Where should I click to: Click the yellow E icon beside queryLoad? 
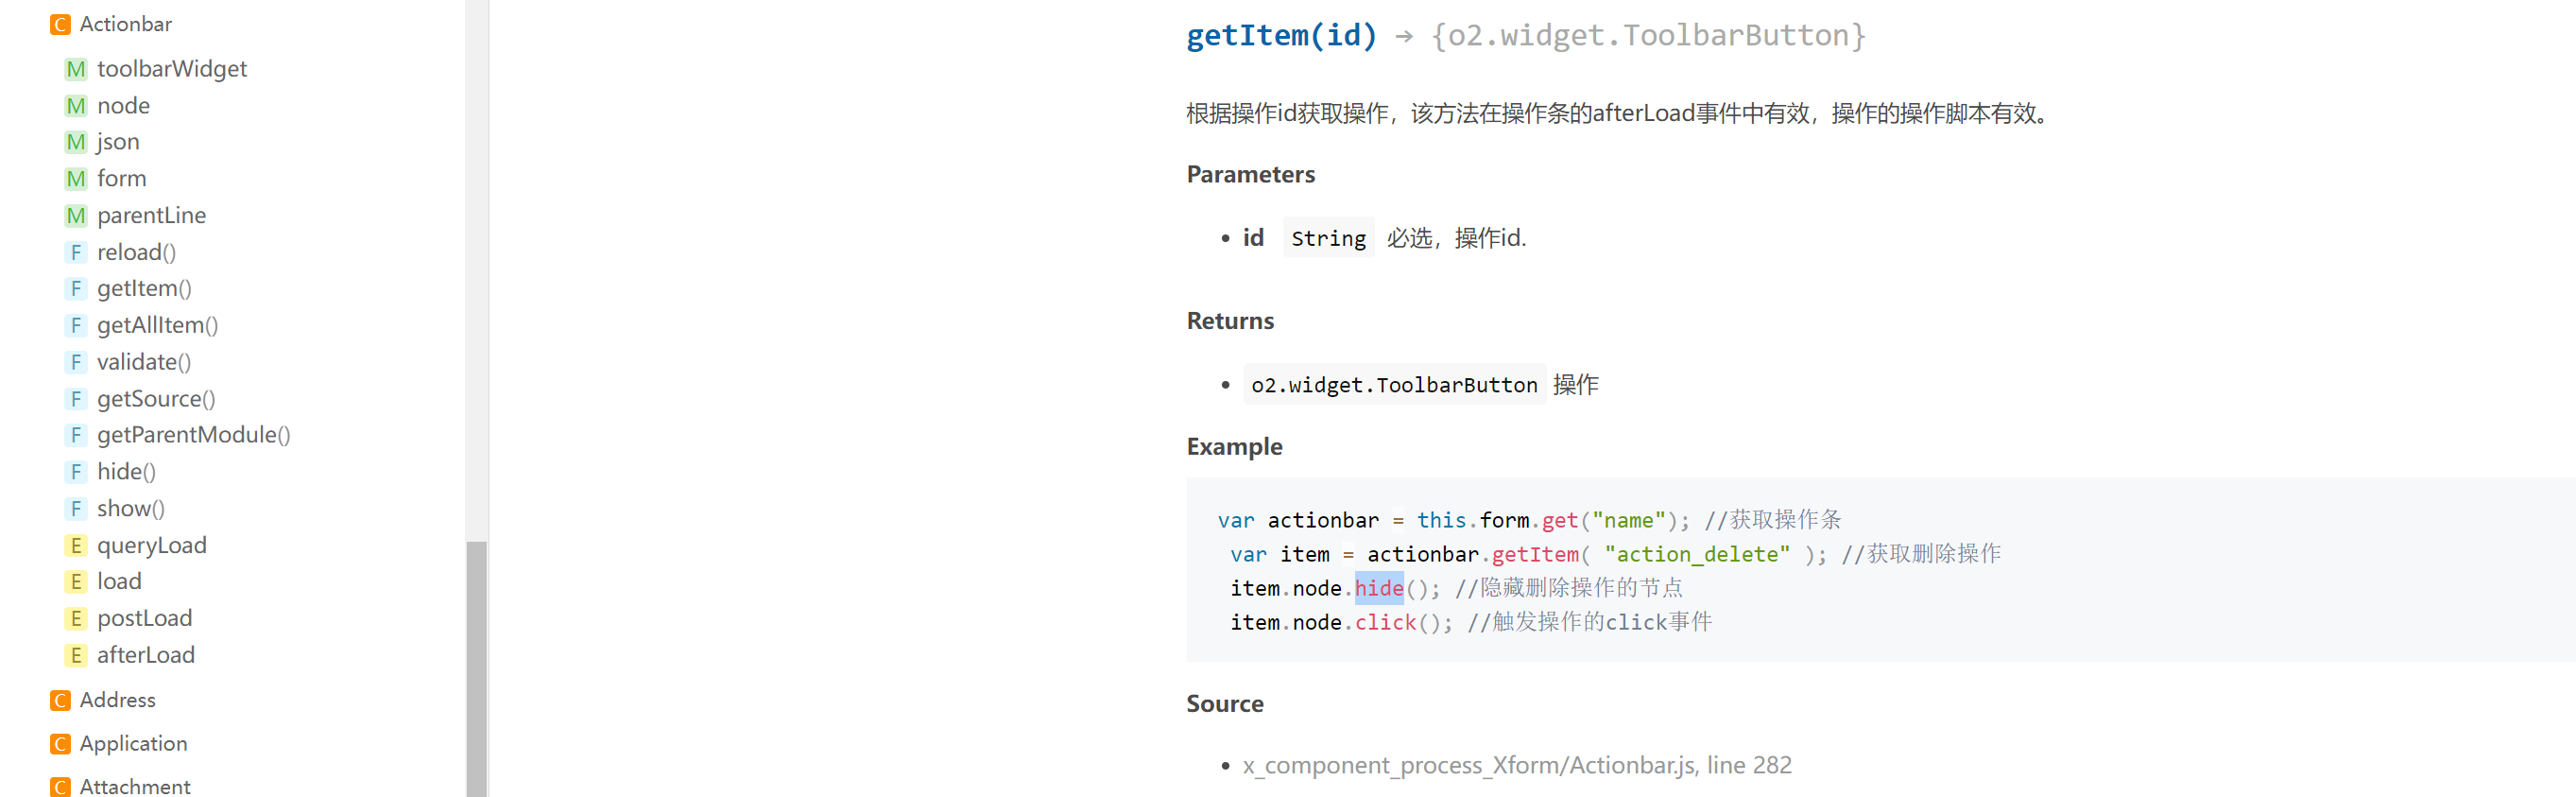point(76,546)
